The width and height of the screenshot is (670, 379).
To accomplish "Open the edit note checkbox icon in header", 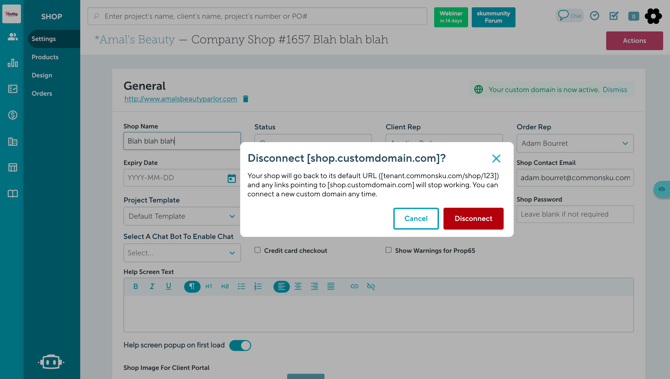I will click(x=614, y=16).
